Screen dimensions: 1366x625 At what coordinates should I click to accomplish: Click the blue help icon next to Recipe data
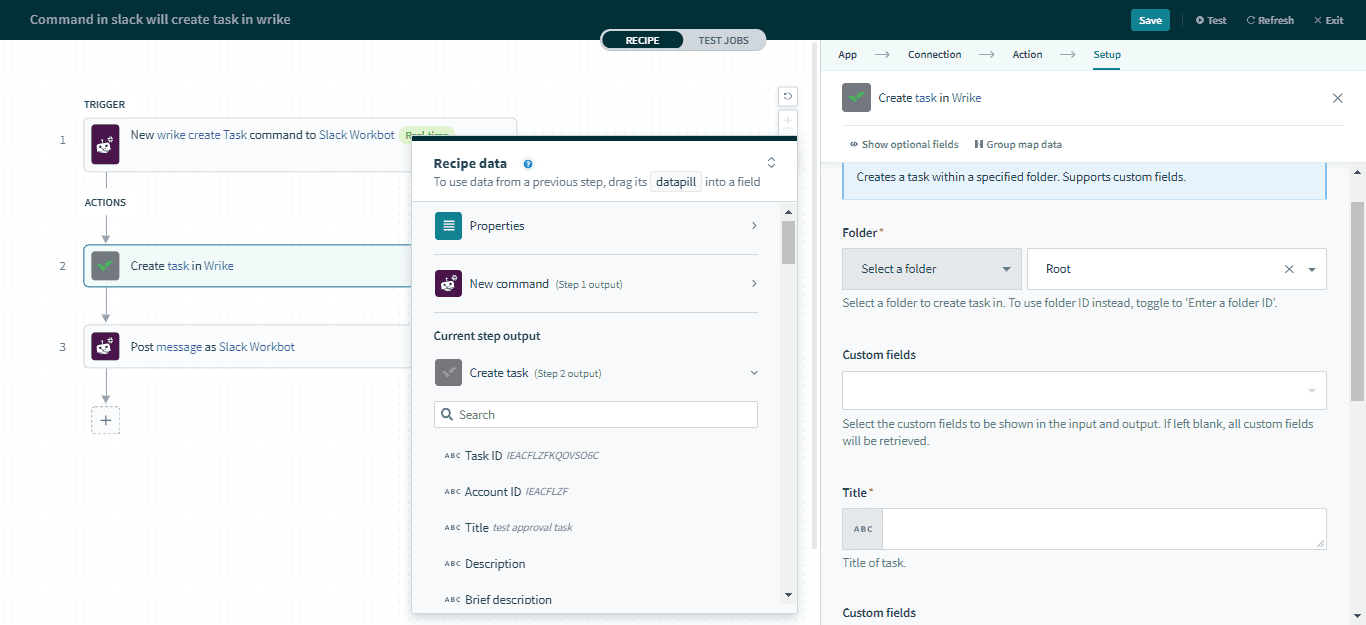(528, 163)
